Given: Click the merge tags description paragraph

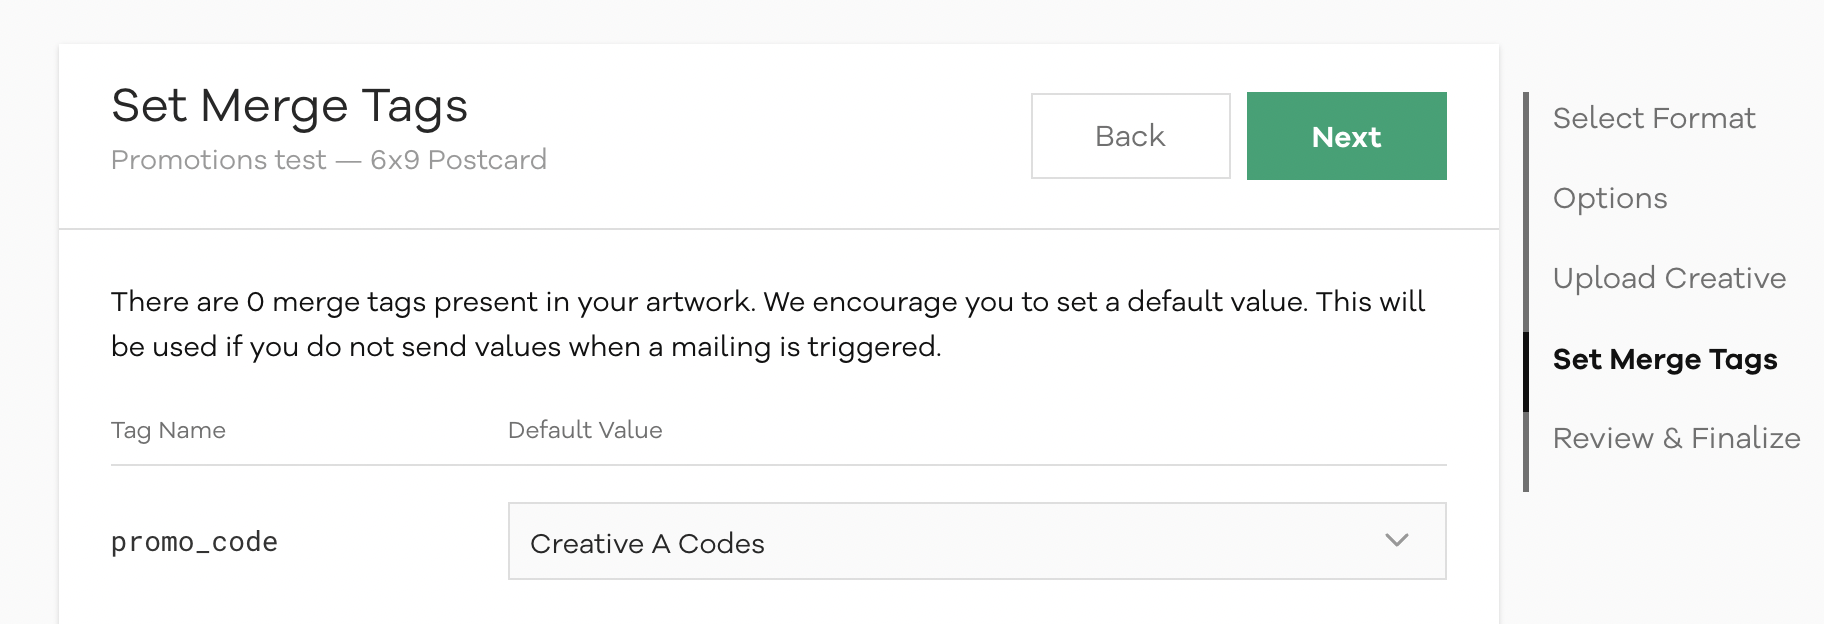Looking at the screenshot, I should click(767, 324).
